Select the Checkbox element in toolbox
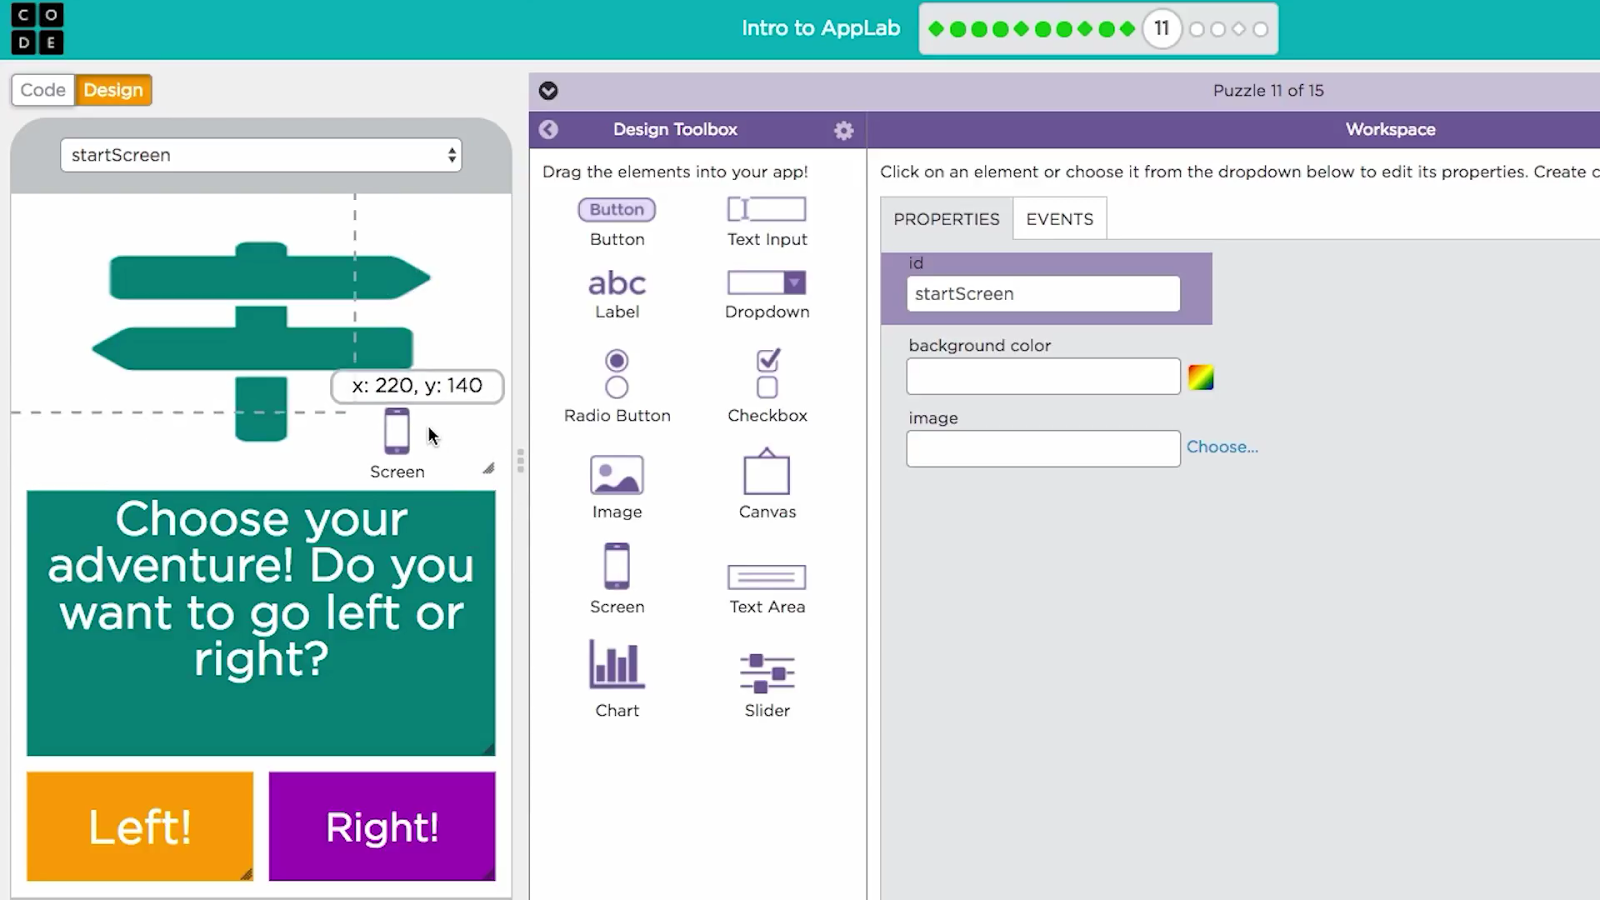 (x=767, y=374)
